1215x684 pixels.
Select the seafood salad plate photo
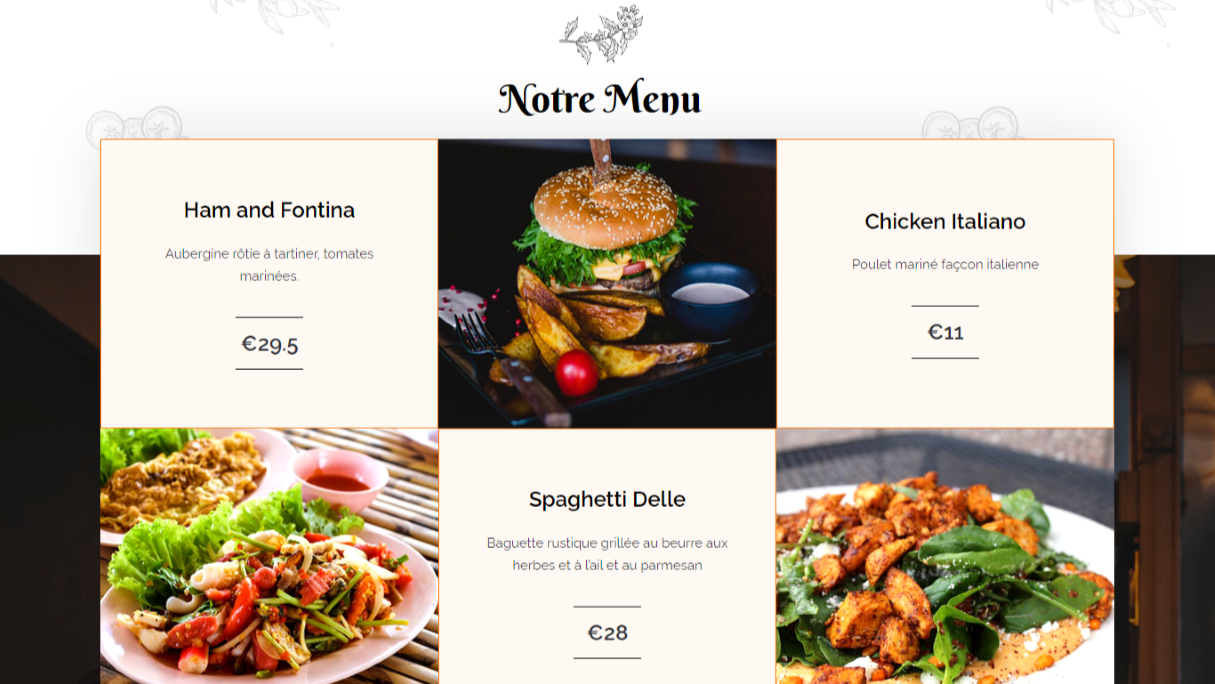click(269, 556)
